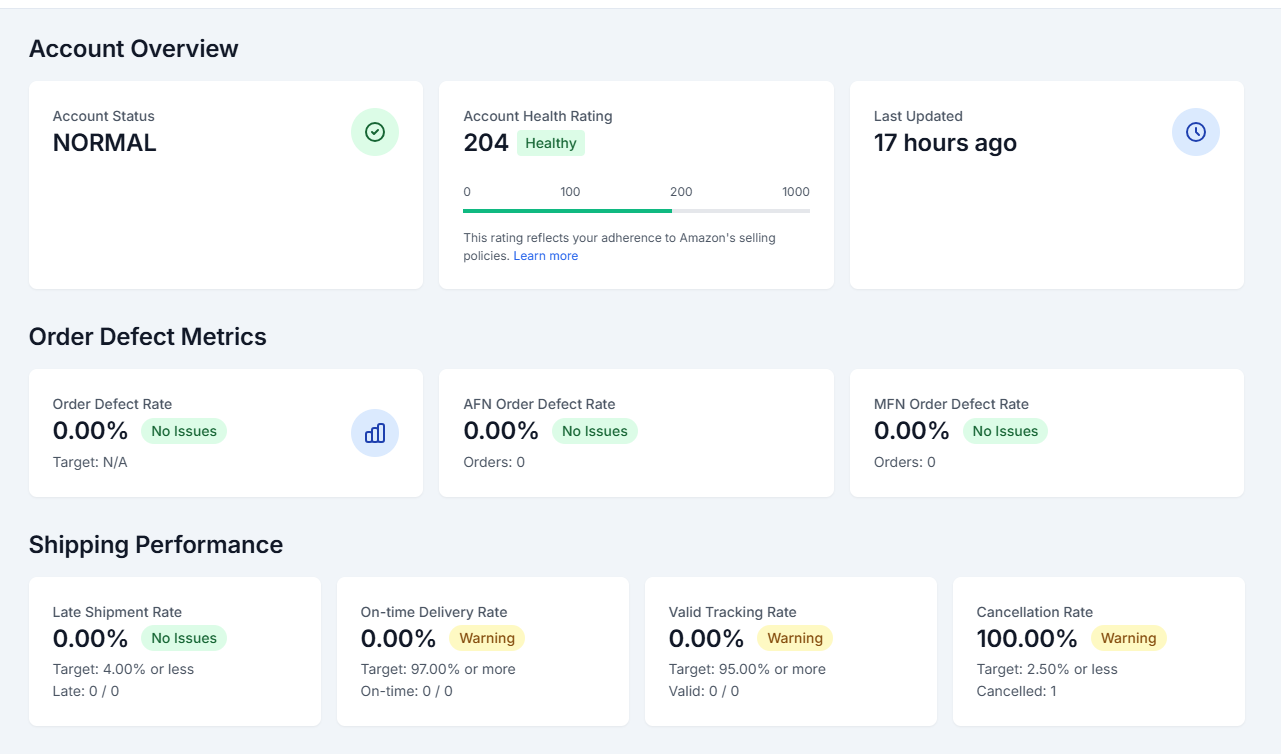Viewport: 1281px width, 754px height.
Task: Click the 17 hours ago timestamp
Action: click(x=945, y=143)
